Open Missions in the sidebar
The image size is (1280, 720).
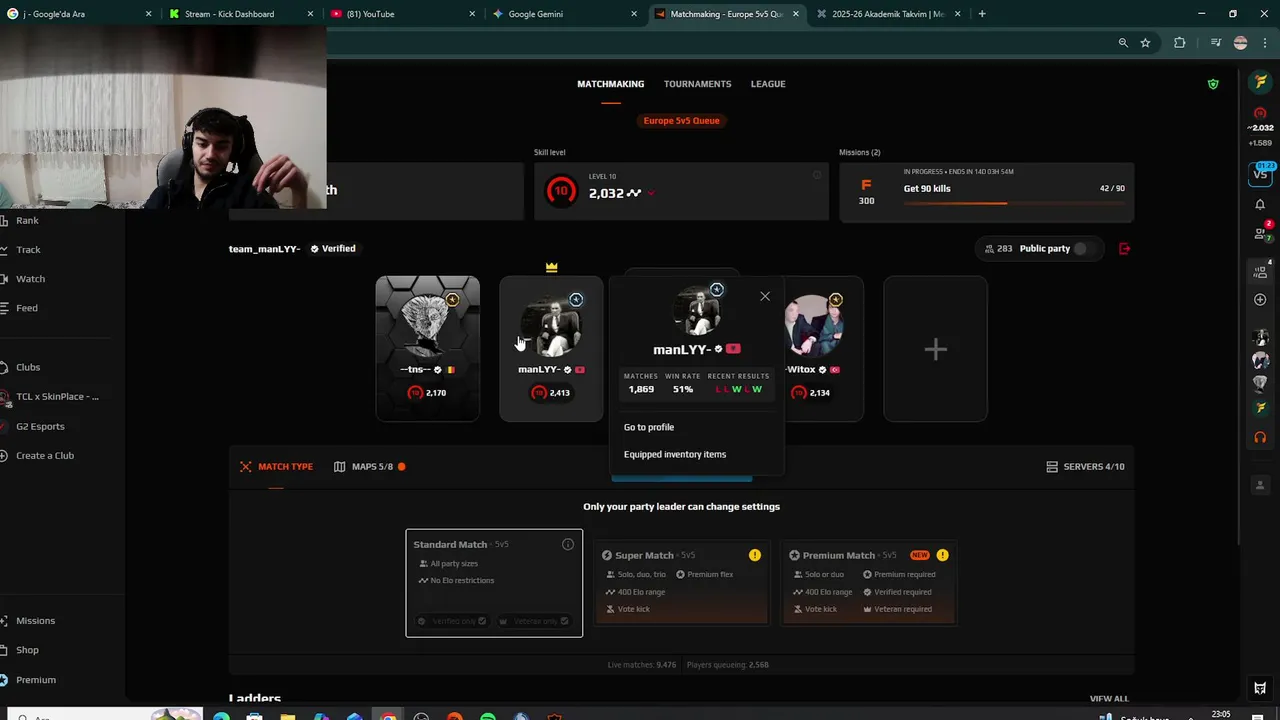35,621
